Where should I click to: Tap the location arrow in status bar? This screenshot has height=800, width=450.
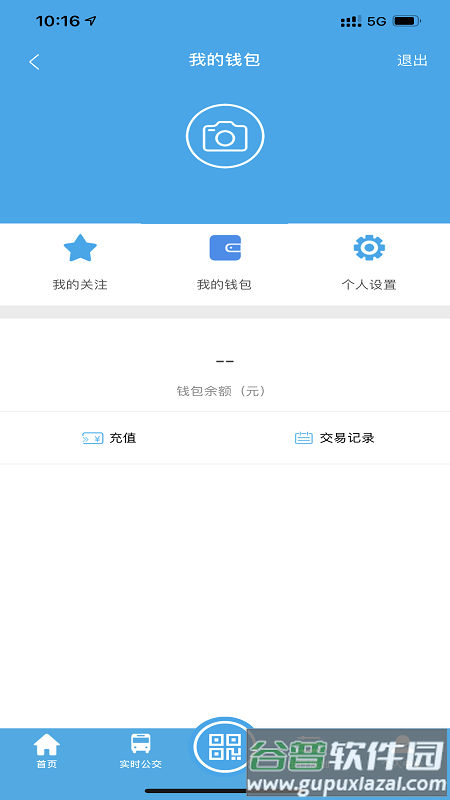[90, 21]
